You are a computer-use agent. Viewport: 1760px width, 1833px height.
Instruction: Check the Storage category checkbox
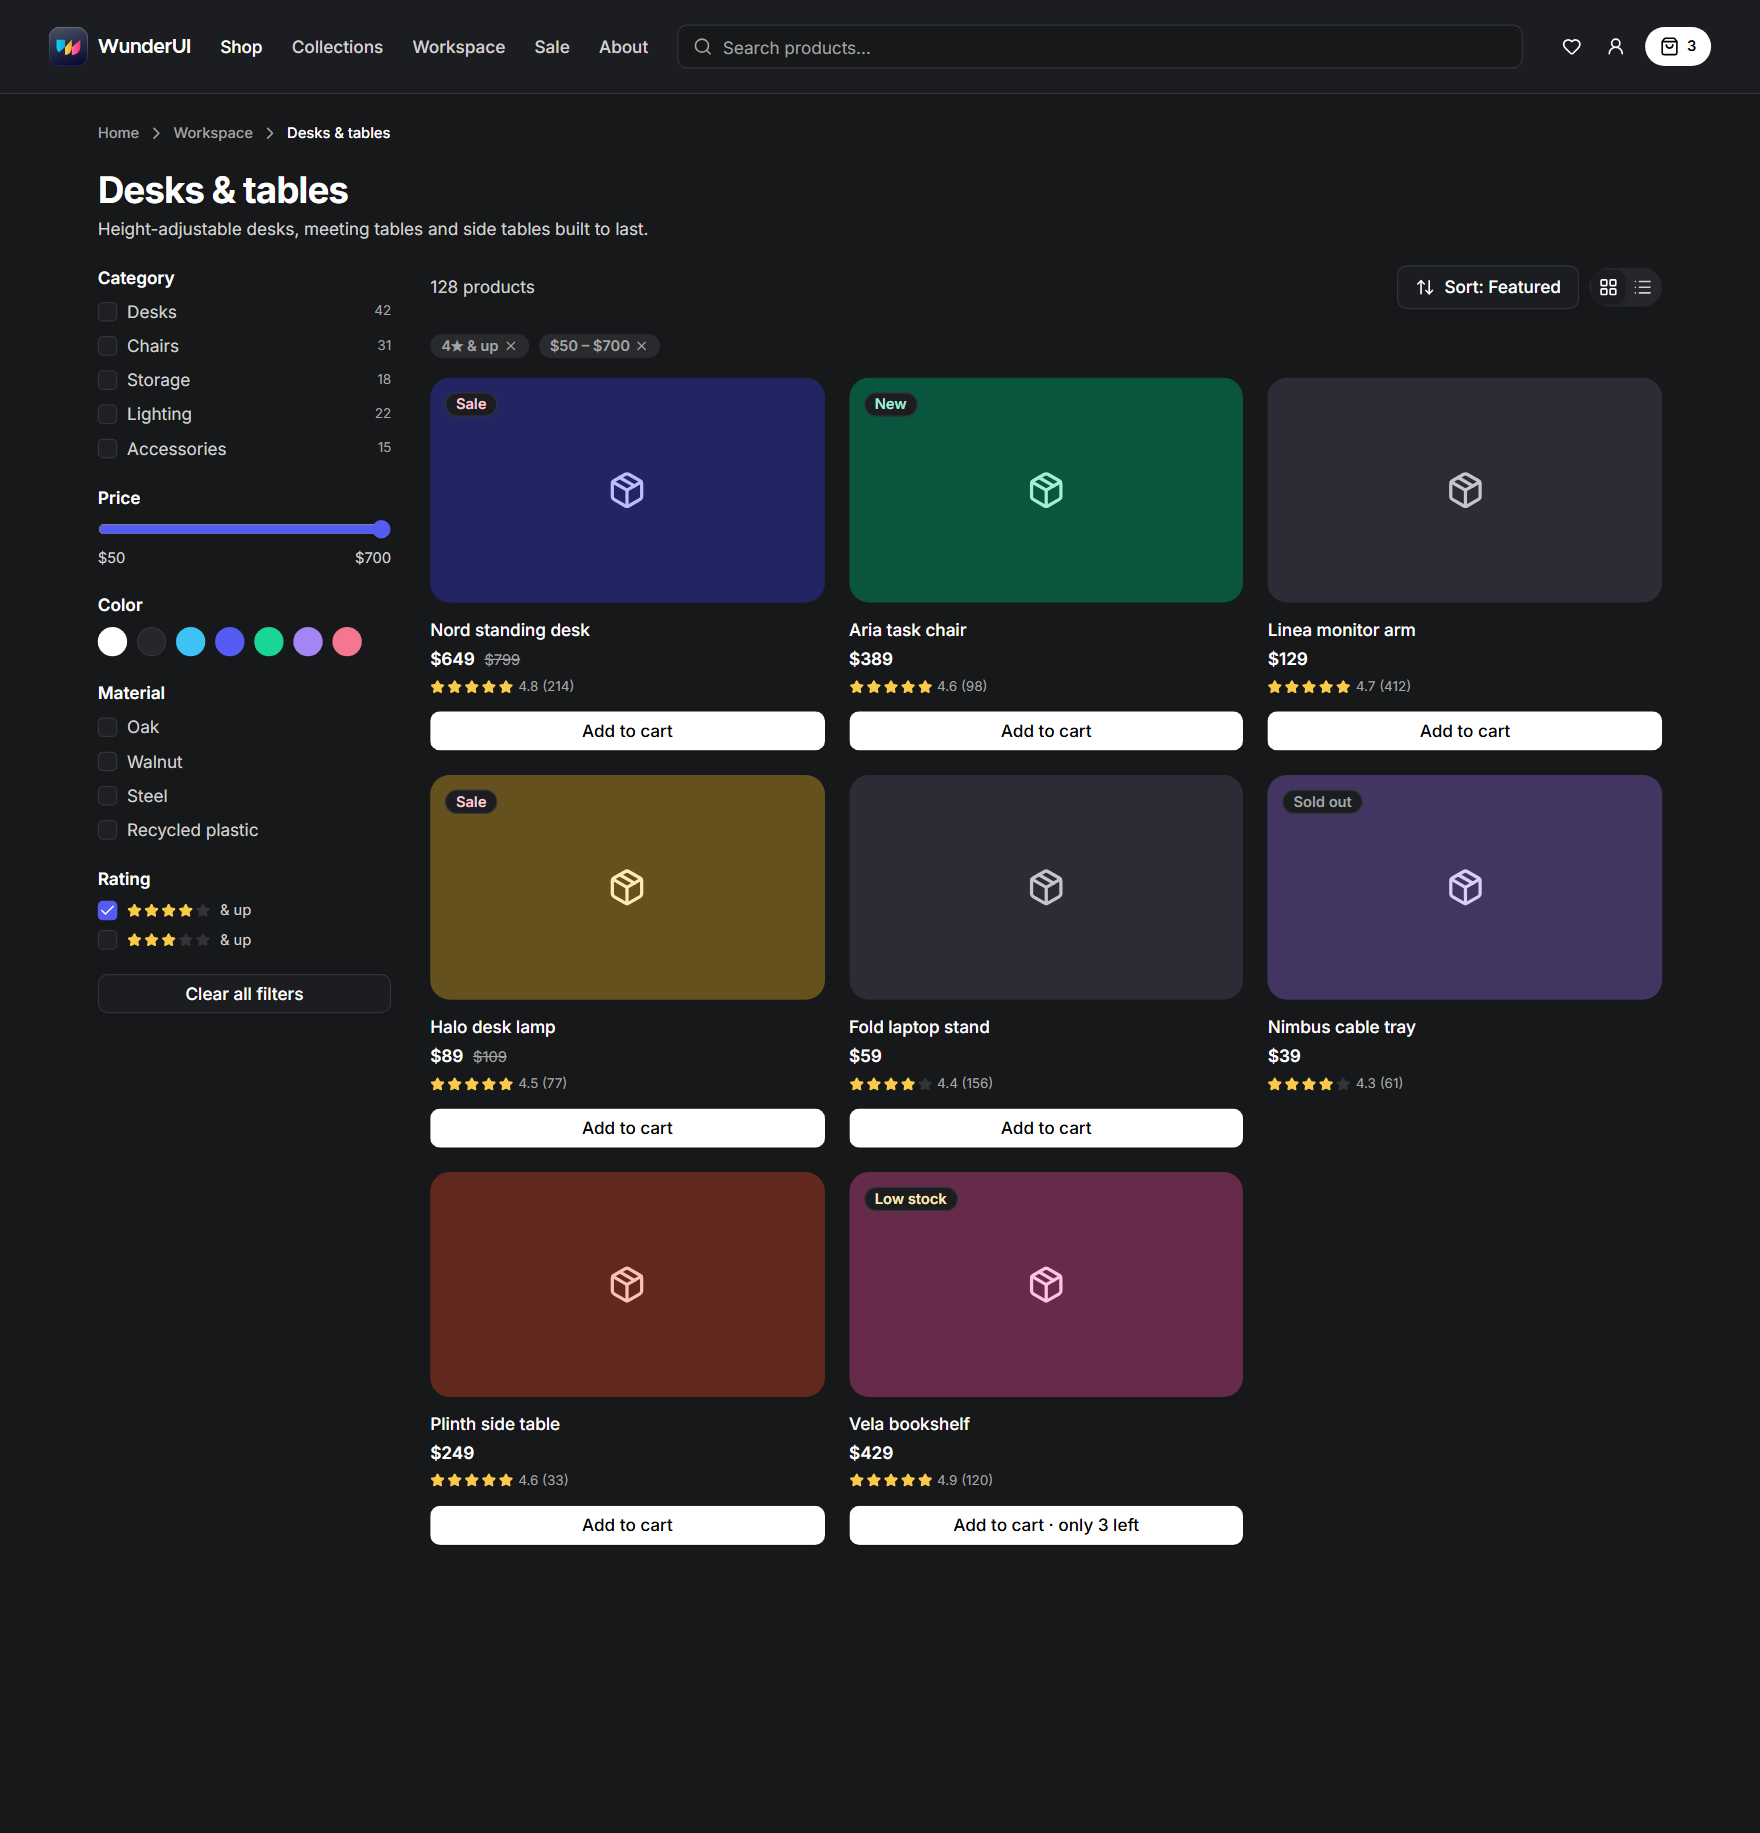(x=108, y=380)
